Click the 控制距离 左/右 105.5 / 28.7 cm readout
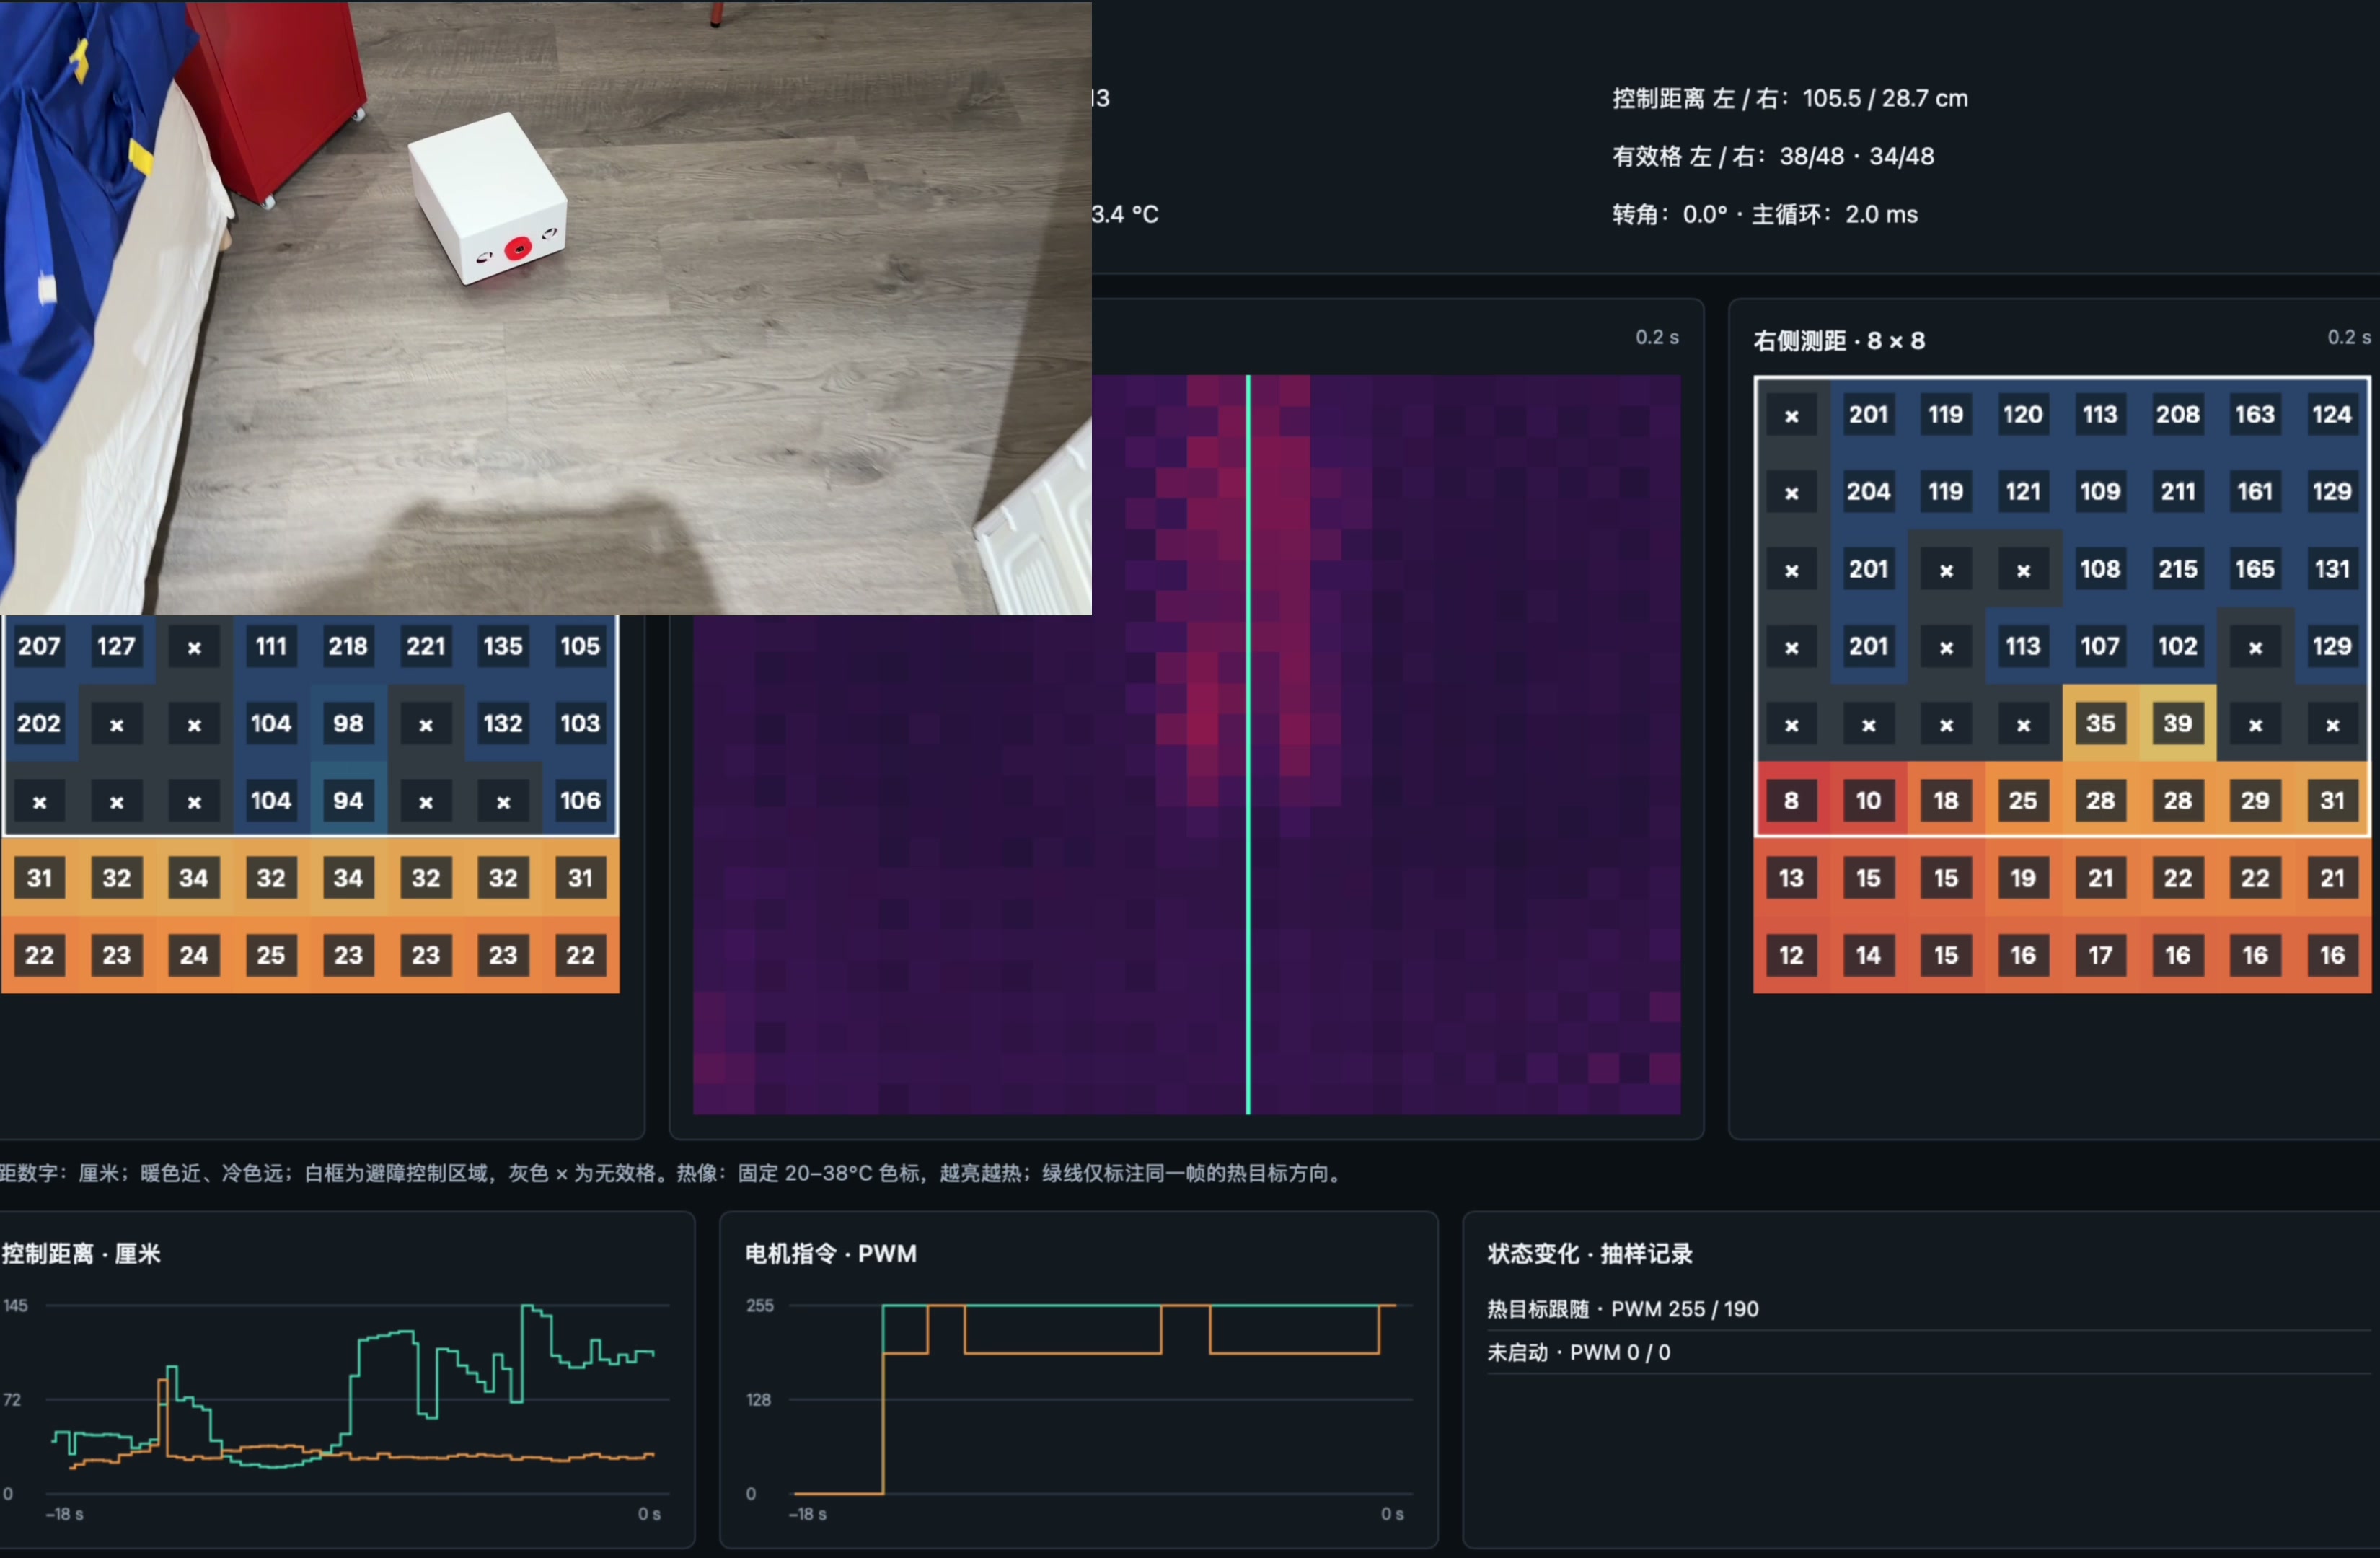 click(1790, 98)
